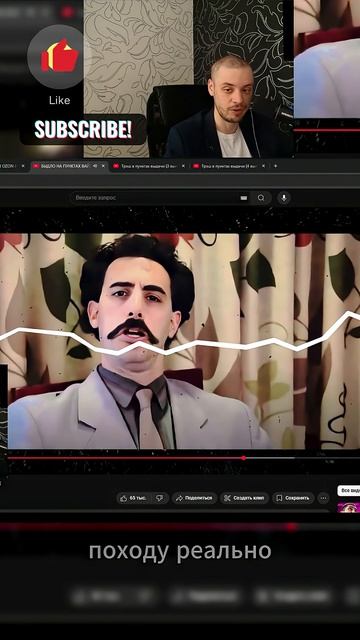Select the 'Все видео' chip on the right
The width and height of the screenshot is (360, 640).
(349, 490)
